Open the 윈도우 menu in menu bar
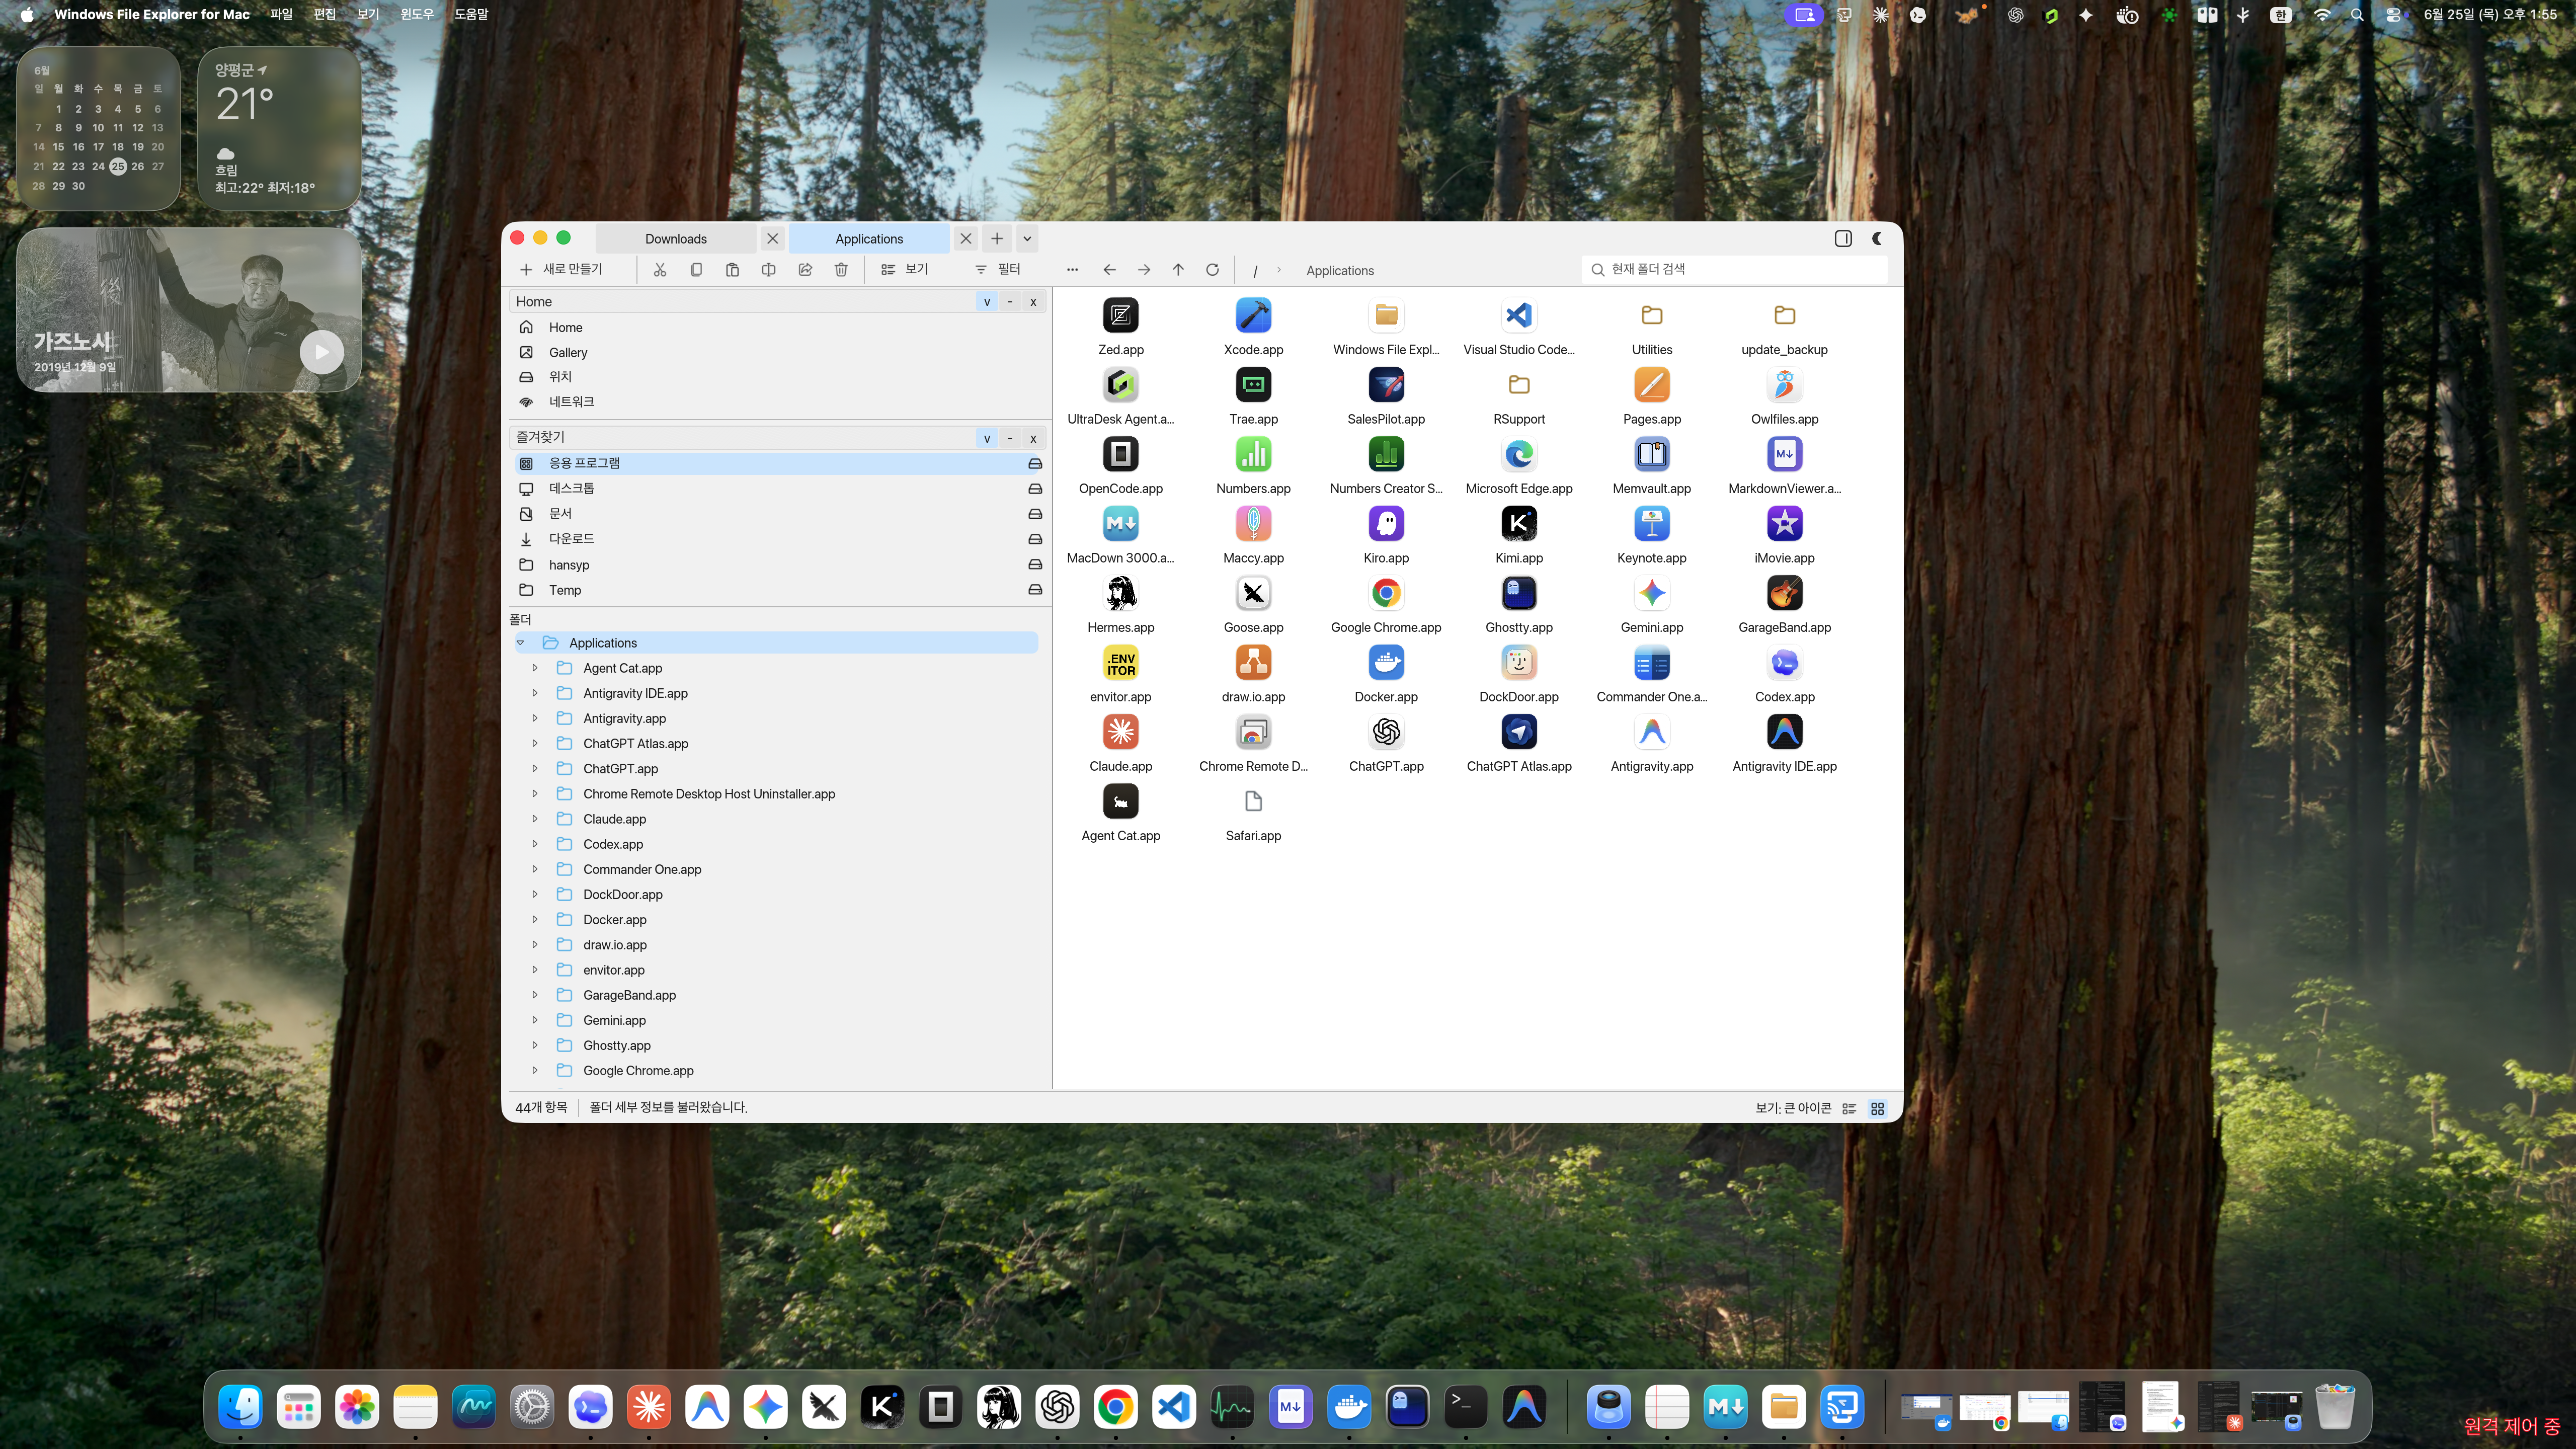This screenshot has height=1449, width=2576. pos(417,14)
